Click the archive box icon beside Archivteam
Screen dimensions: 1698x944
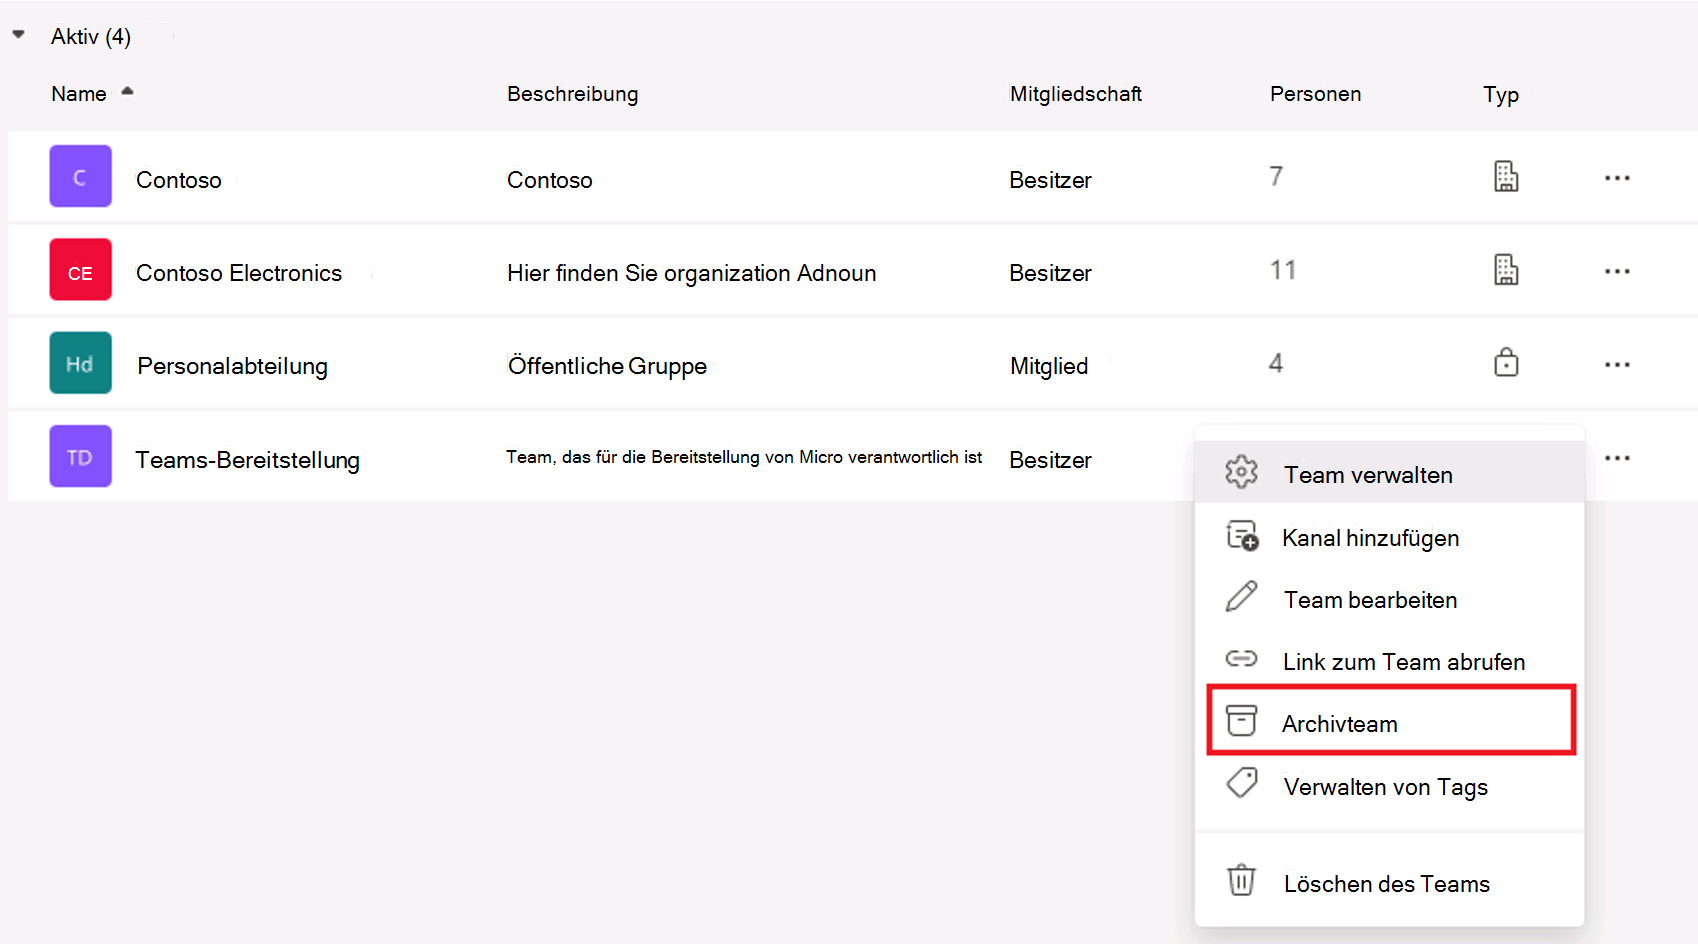tap(1241, 720)
